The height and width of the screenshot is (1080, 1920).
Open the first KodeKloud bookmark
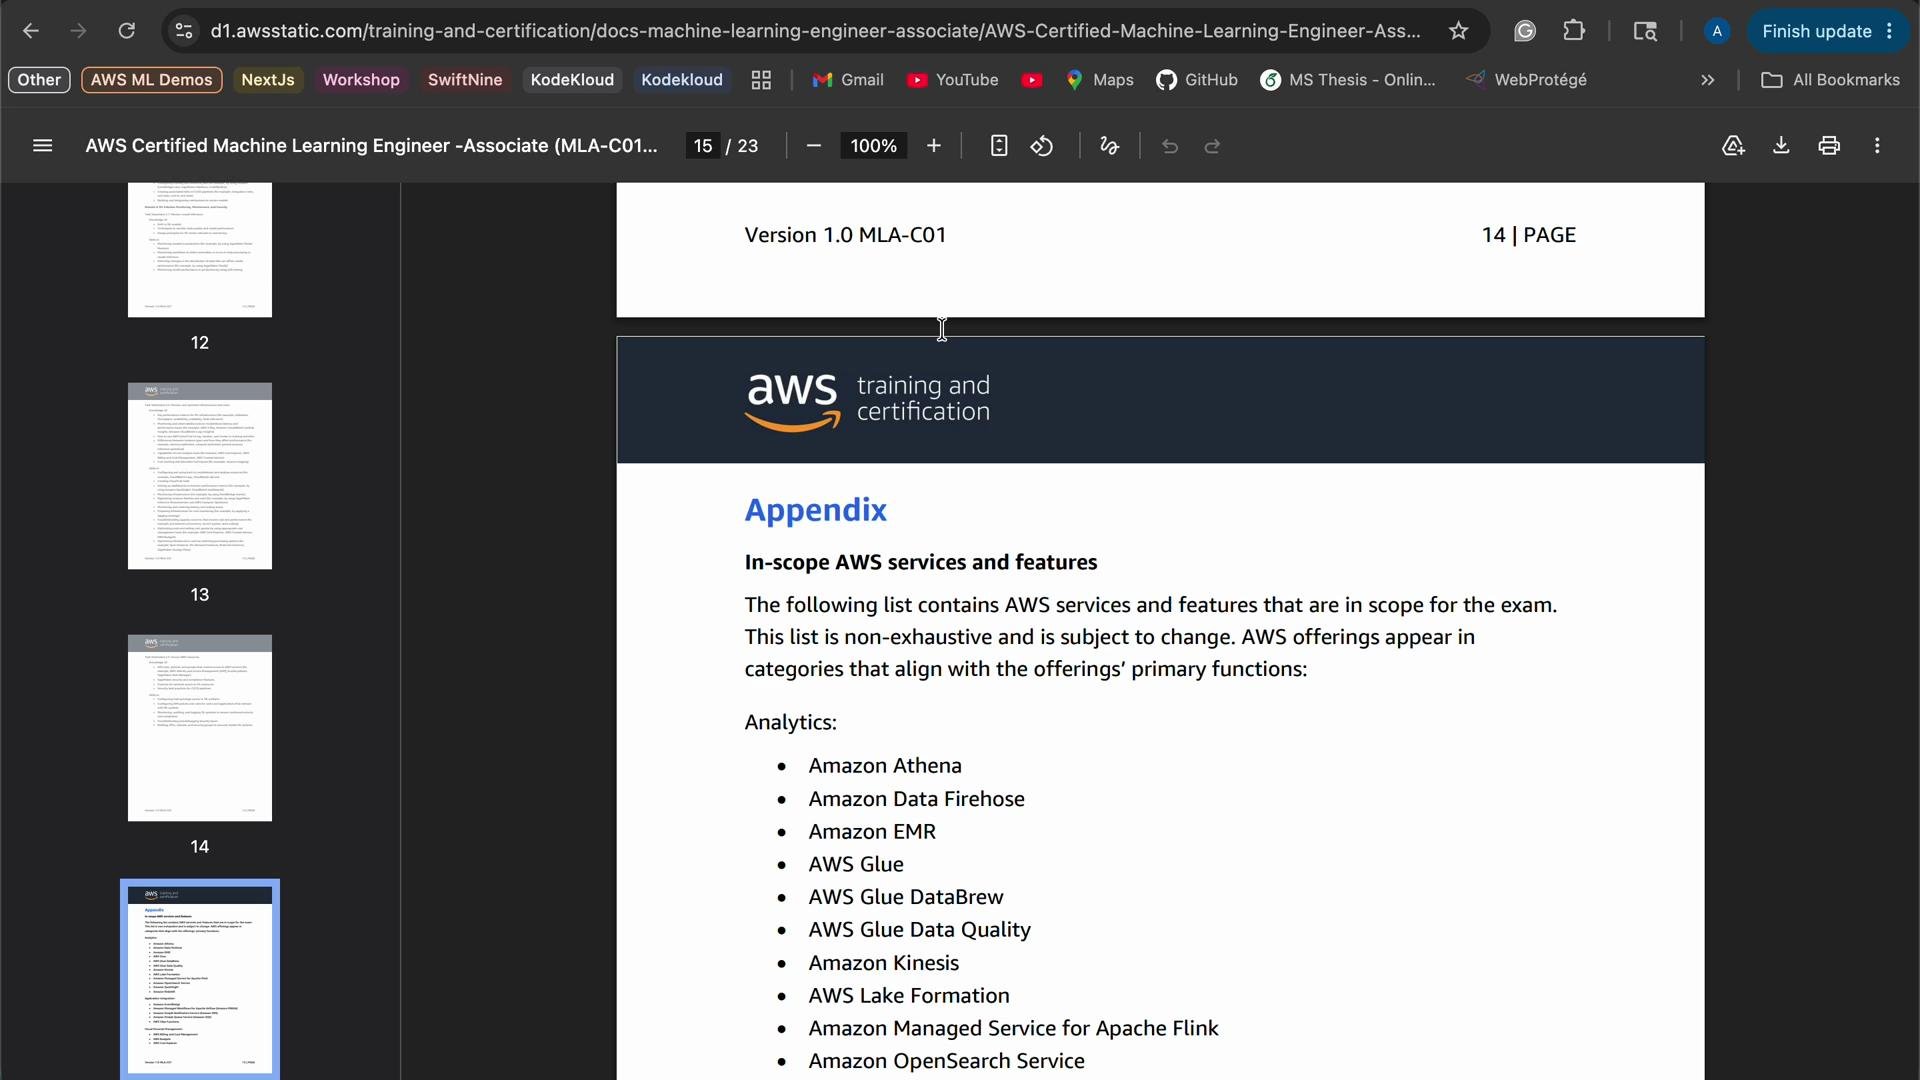click(x=572, y=80)
